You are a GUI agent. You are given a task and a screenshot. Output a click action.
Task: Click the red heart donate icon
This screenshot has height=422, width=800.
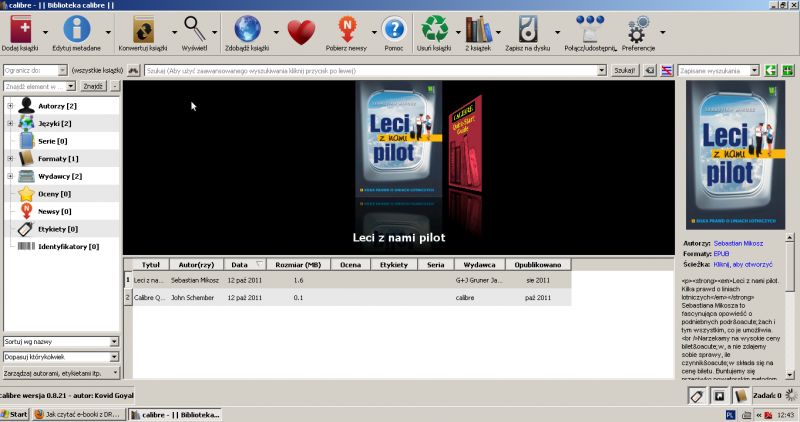[x=301, y=32]
